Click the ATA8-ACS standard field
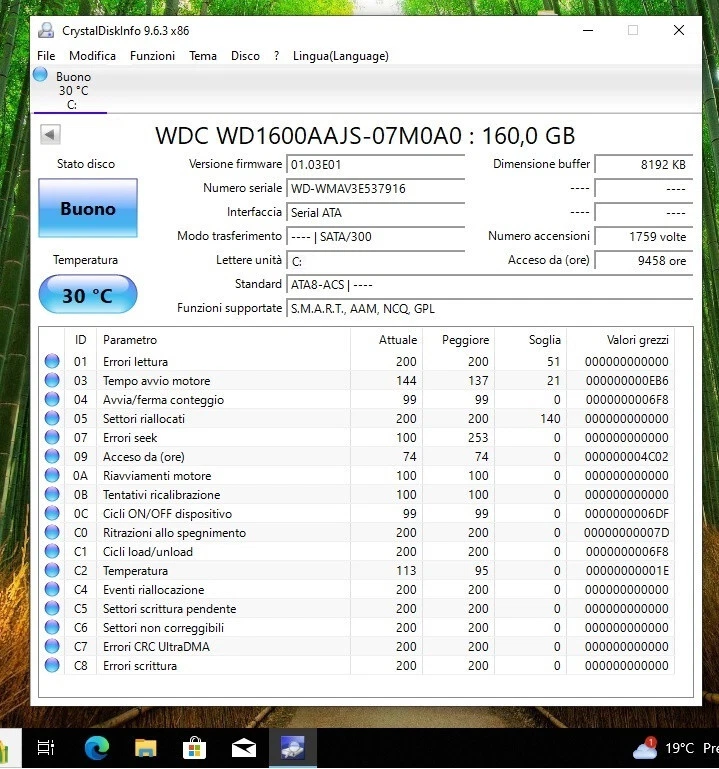This screenshot has width=719, height=769. (489, 284)
